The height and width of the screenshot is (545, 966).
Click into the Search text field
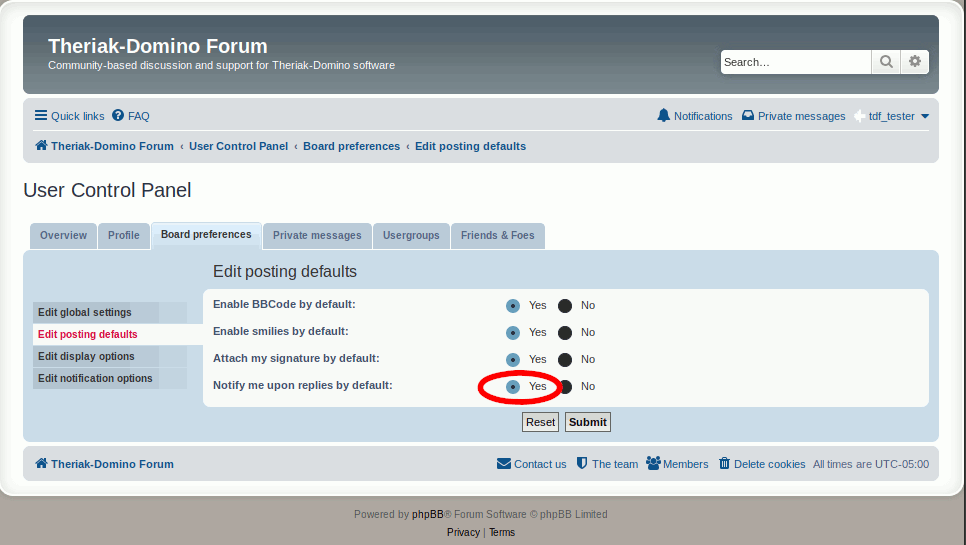pos(795,62)
